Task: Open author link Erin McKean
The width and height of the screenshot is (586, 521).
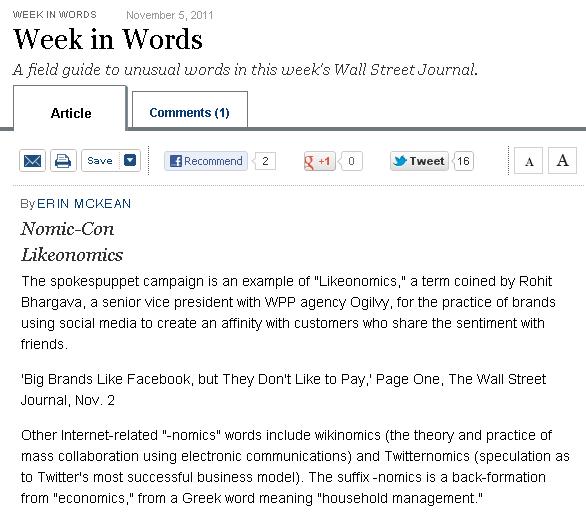Action: point(84,204)
